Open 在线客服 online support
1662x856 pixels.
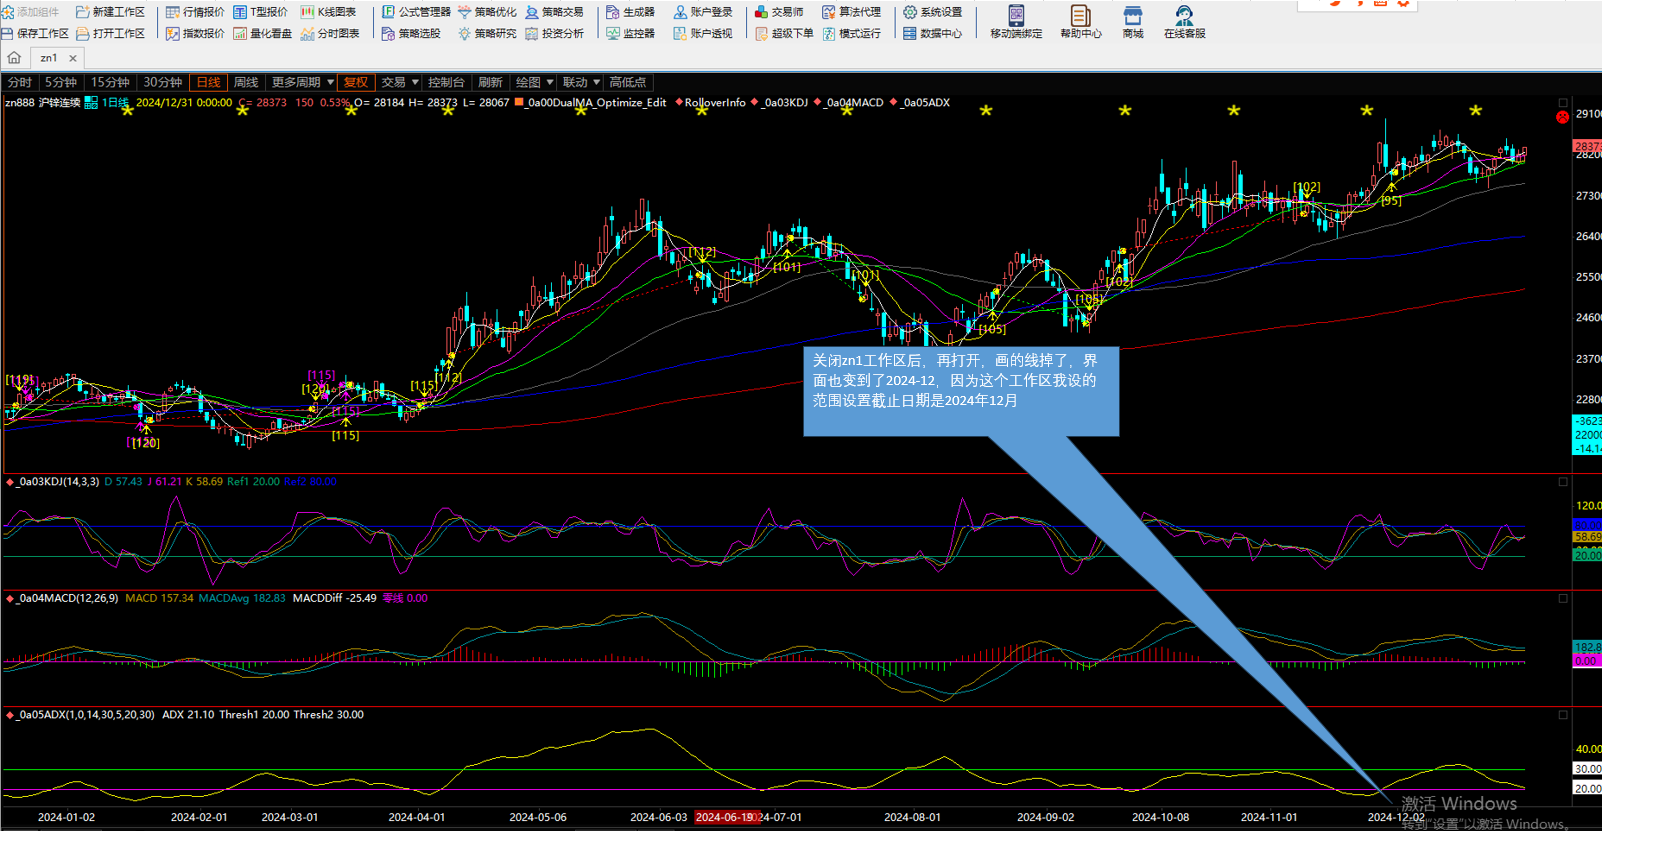pyautogui.click(x=1184, y=21)
